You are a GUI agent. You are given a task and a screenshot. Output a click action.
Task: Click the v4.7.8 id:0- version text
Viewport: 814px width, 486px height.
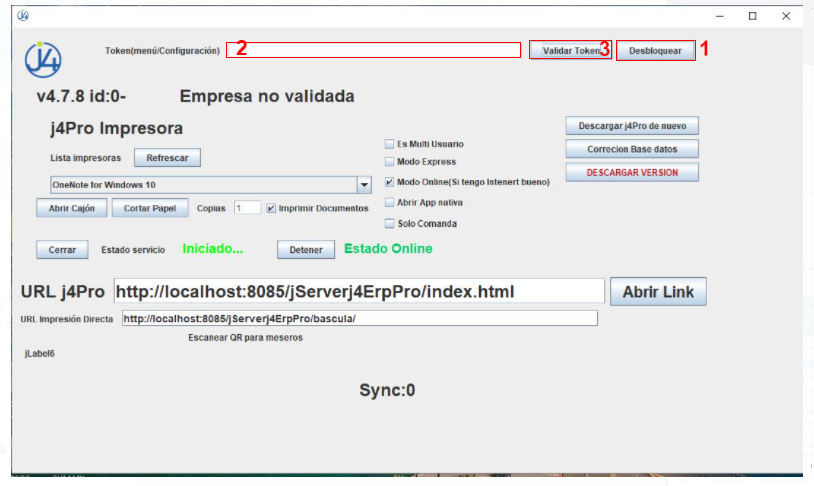82,96
